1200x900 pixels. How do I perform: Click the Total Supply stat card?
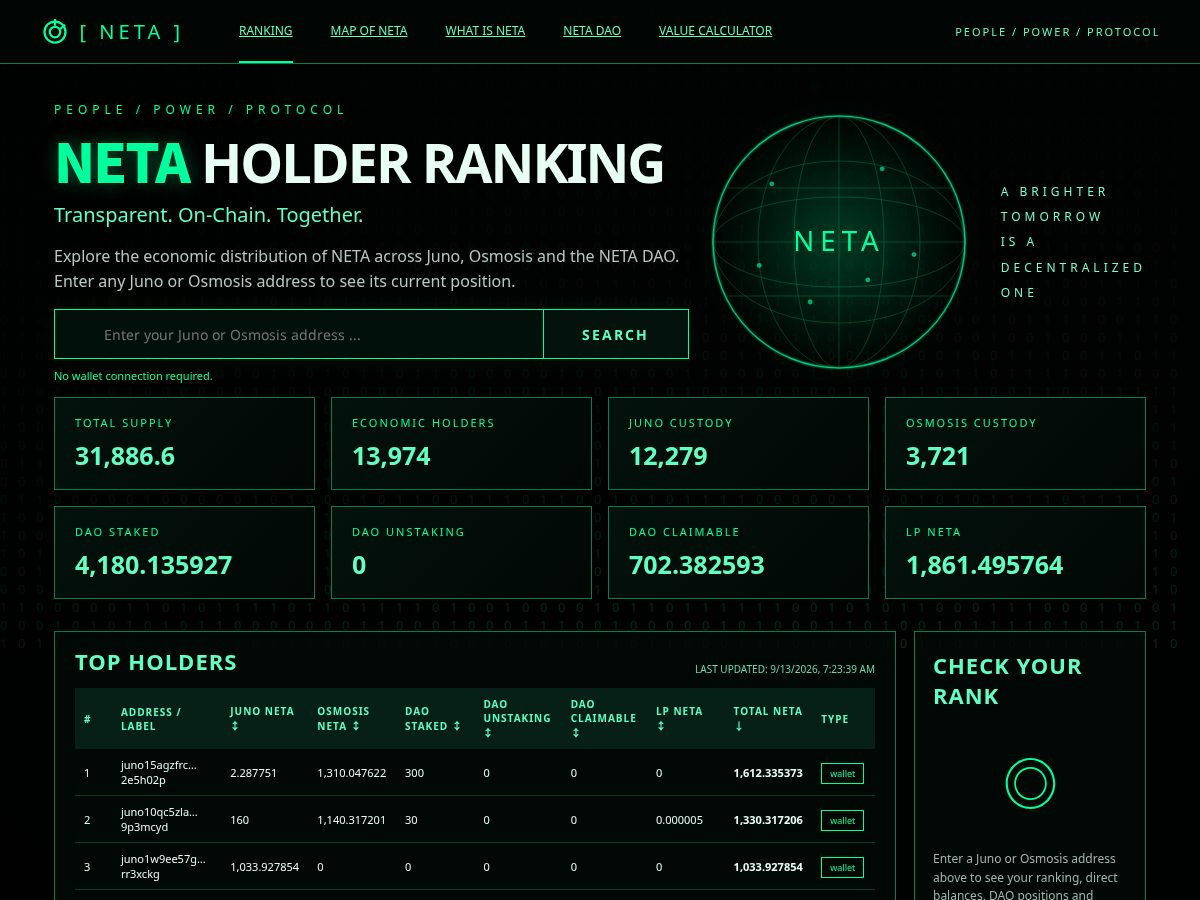184,443
